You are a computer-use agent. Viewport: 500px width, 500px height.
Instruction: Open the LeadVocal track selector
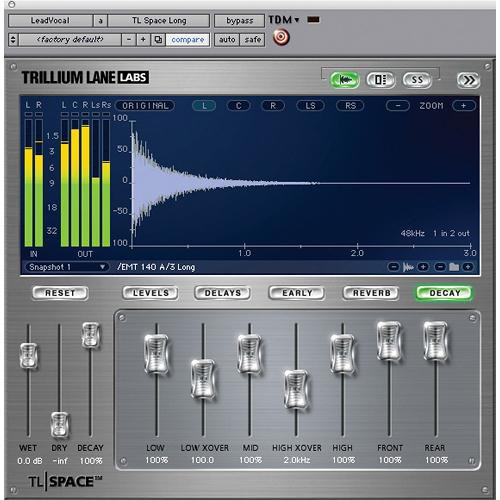[x=50, y=21]
